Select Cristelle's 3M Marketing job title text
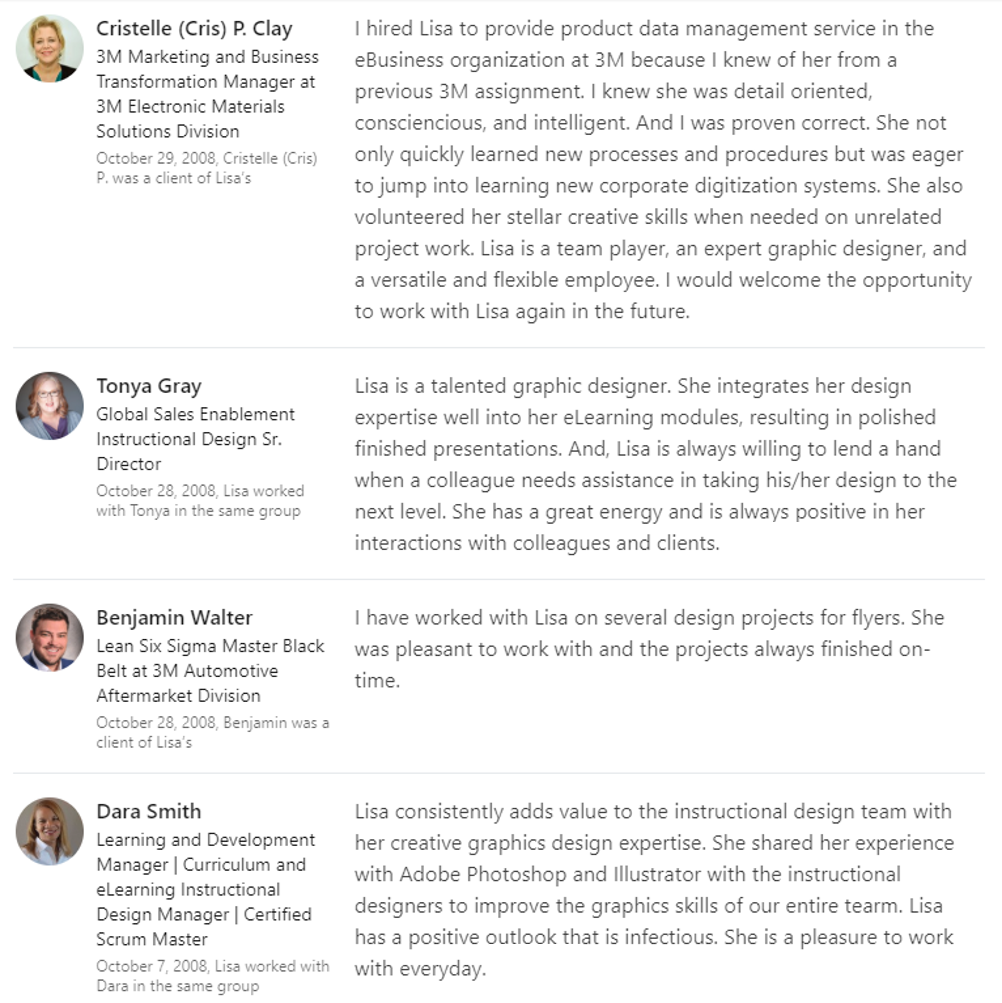The image size is (1002, 1003). [x=207, y=93]
